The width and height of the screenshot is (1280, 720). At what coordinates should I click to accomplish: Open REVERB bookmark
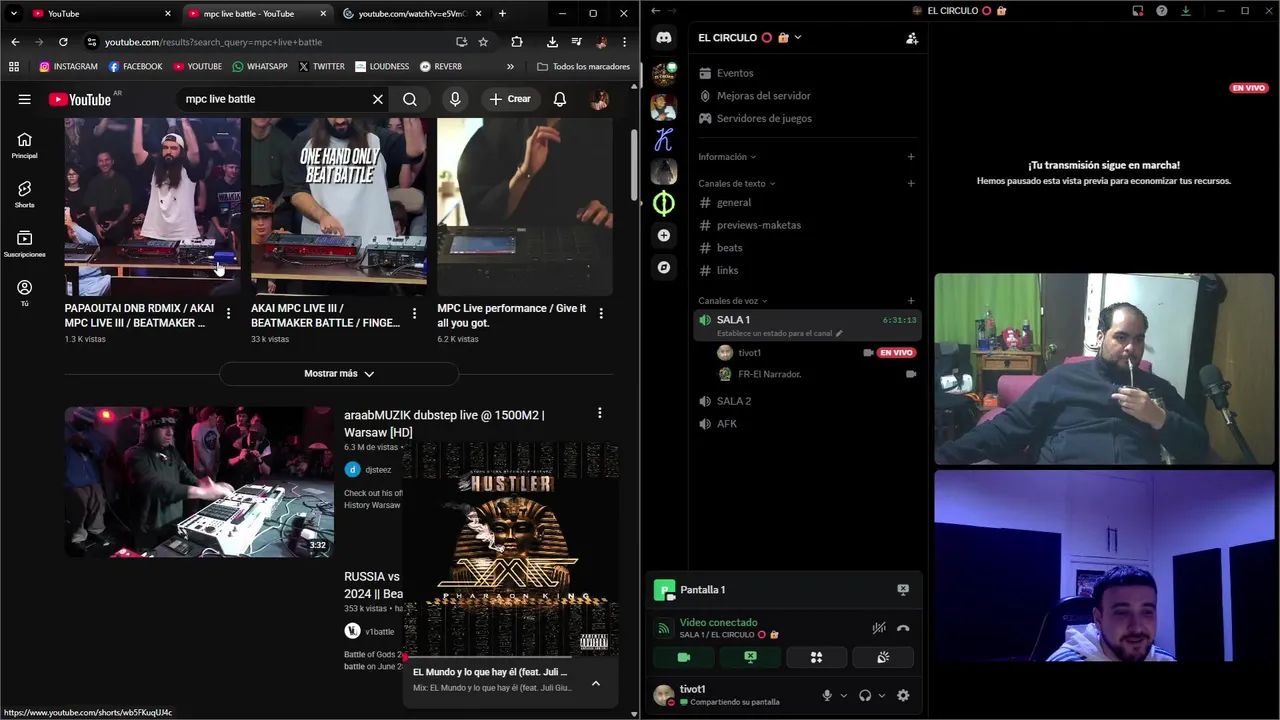[x=441, y=66]
